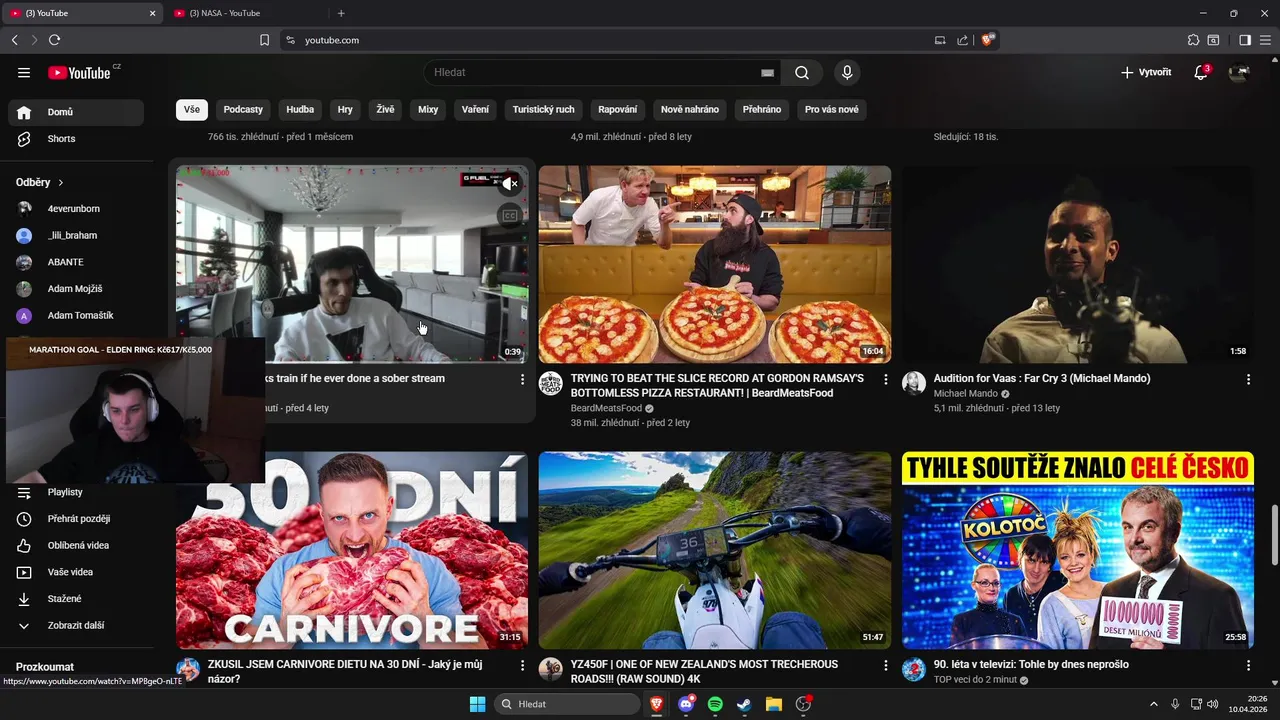The width and height of the screenshot is (1280, 720).
Task: Select the Hudba filter chip
Action: [x=300, y=110]
